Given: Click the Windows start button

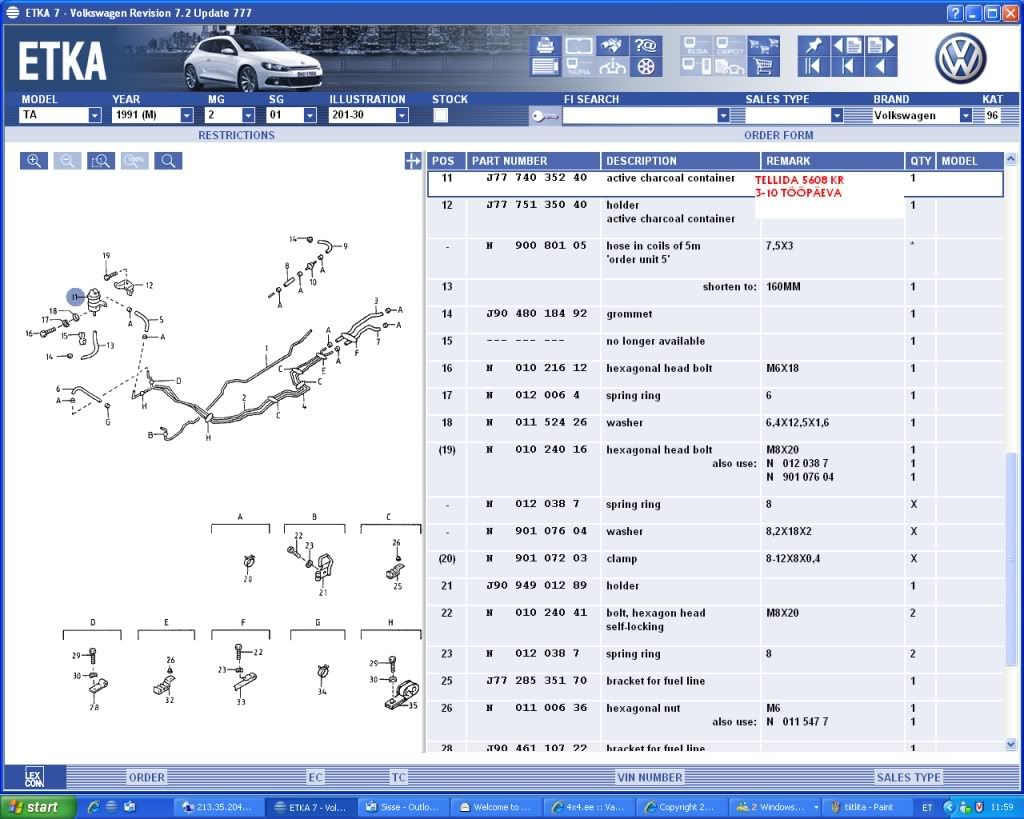Looking at the screenshot, I should (38, 807).
